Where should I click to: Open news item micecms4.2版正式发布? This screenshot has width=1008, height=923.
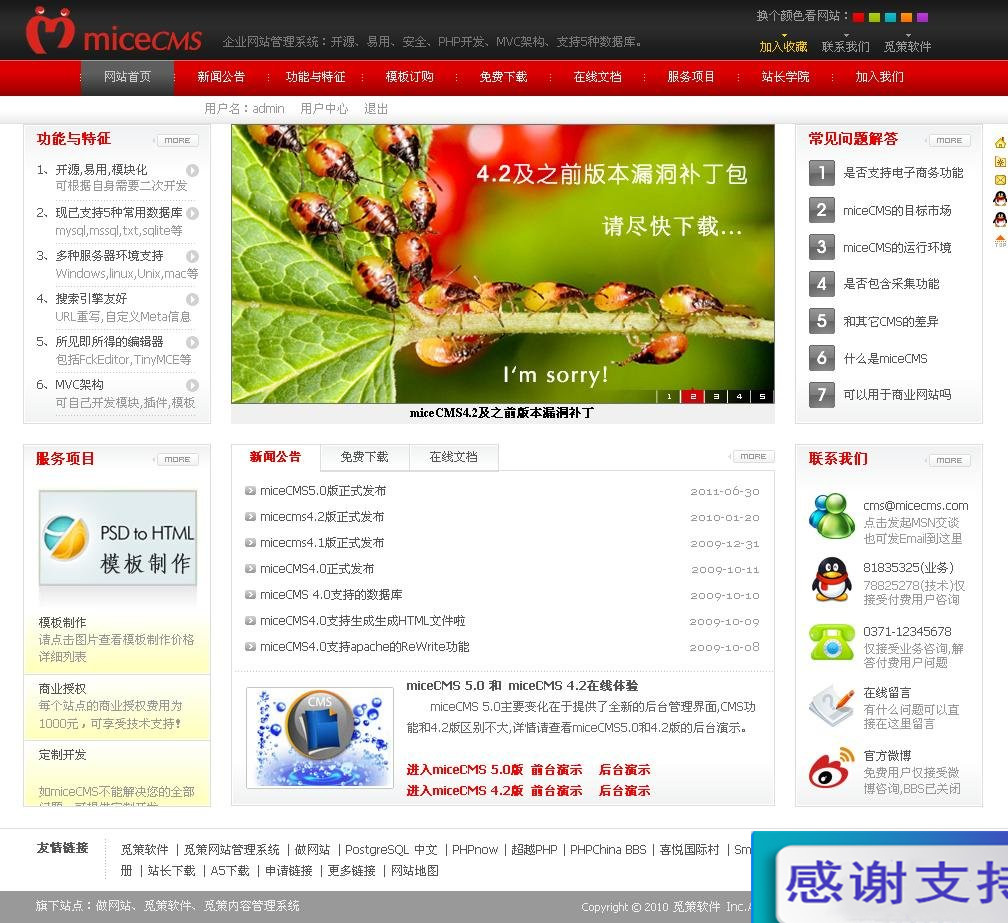(322, 517)
